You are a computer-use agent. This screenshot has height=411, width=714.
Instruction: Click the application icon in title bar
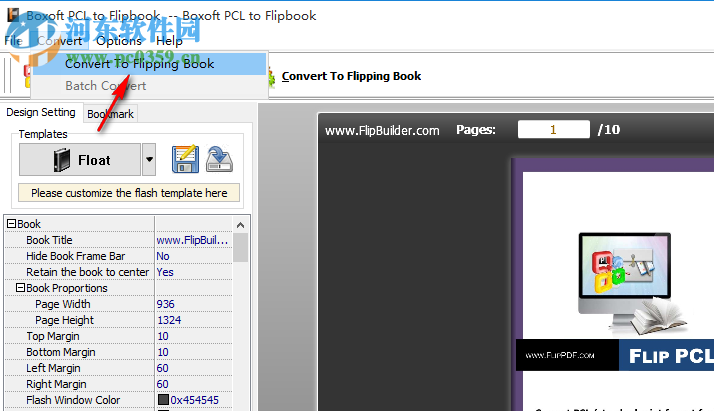click(14, 15)
